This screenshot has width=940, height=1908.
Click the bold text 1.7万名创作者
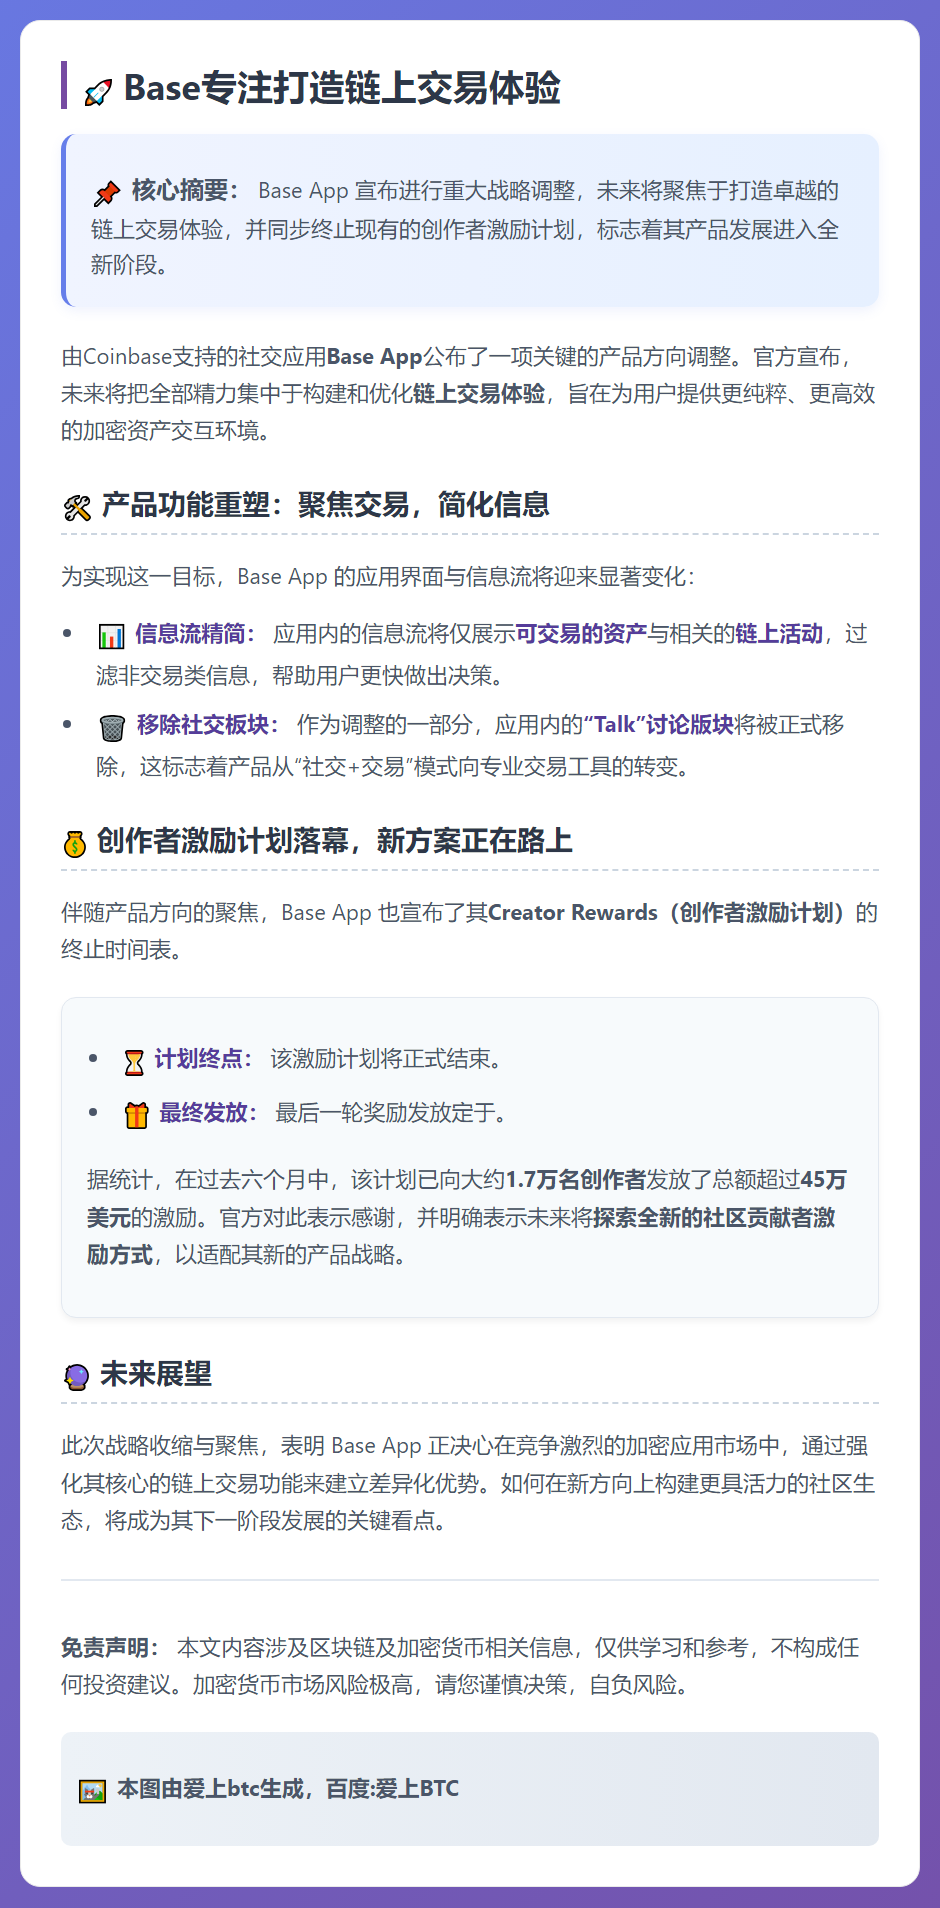point(575,1180)
